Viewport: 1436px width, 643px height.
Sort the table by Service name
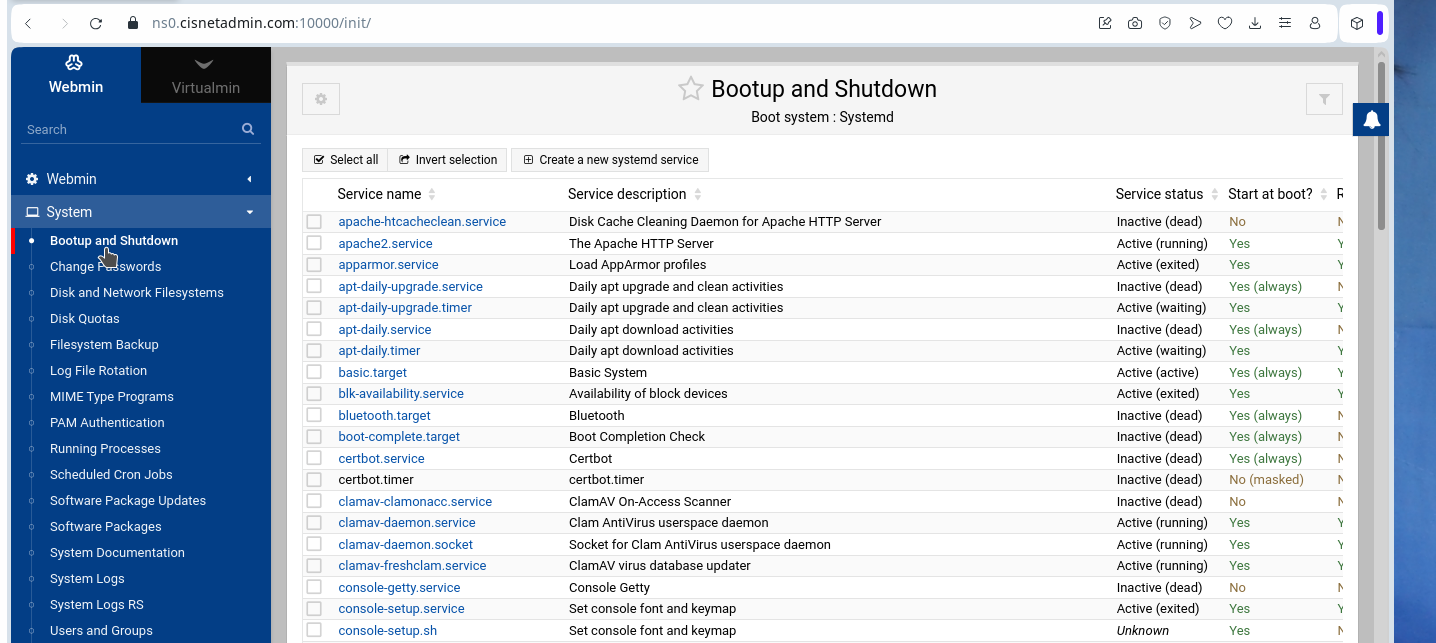tap(387, 194)
